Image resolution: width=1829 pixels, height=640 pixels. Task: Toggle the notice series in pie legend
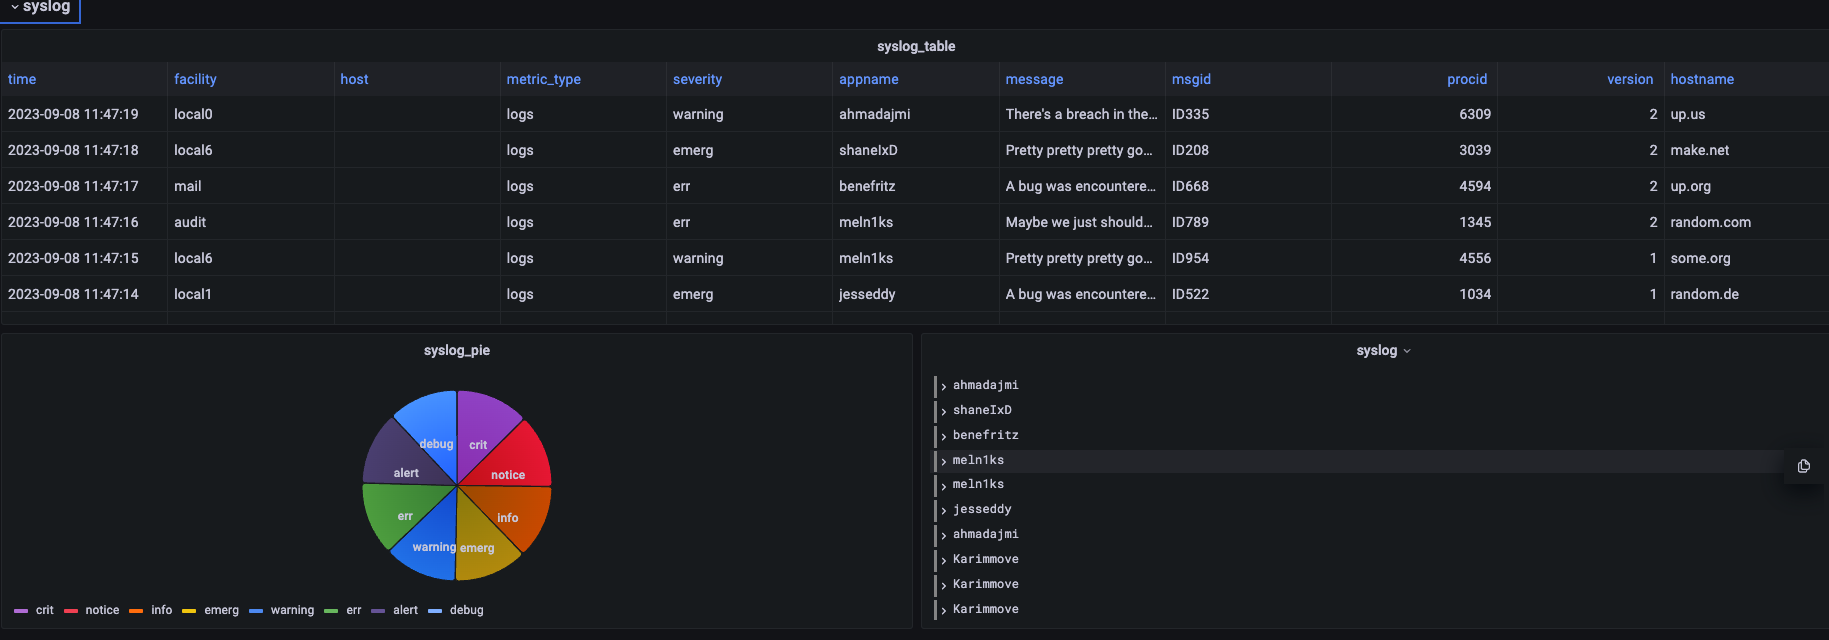[x=102, y=610]
